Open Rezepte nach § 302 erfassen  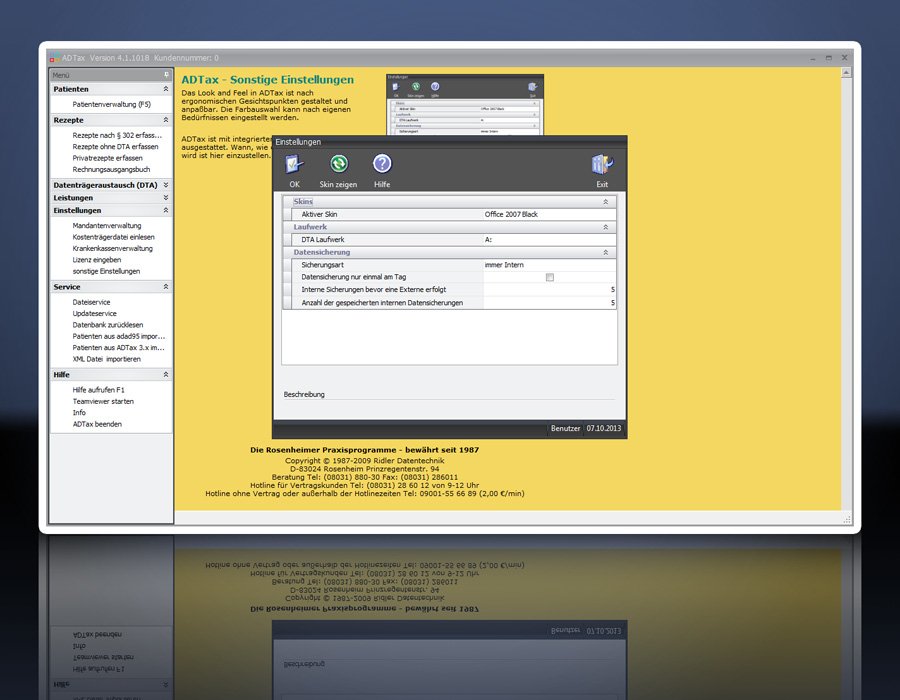[x=117, y=135]
